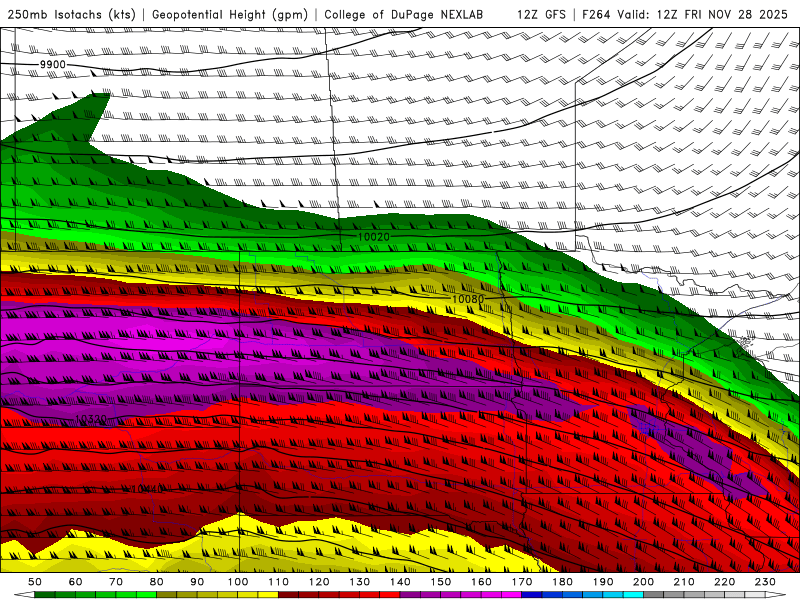The height and width of the screenshot is (600, 800).
Task: Click the 130 value on the color scale
Action: pos(360,582)
